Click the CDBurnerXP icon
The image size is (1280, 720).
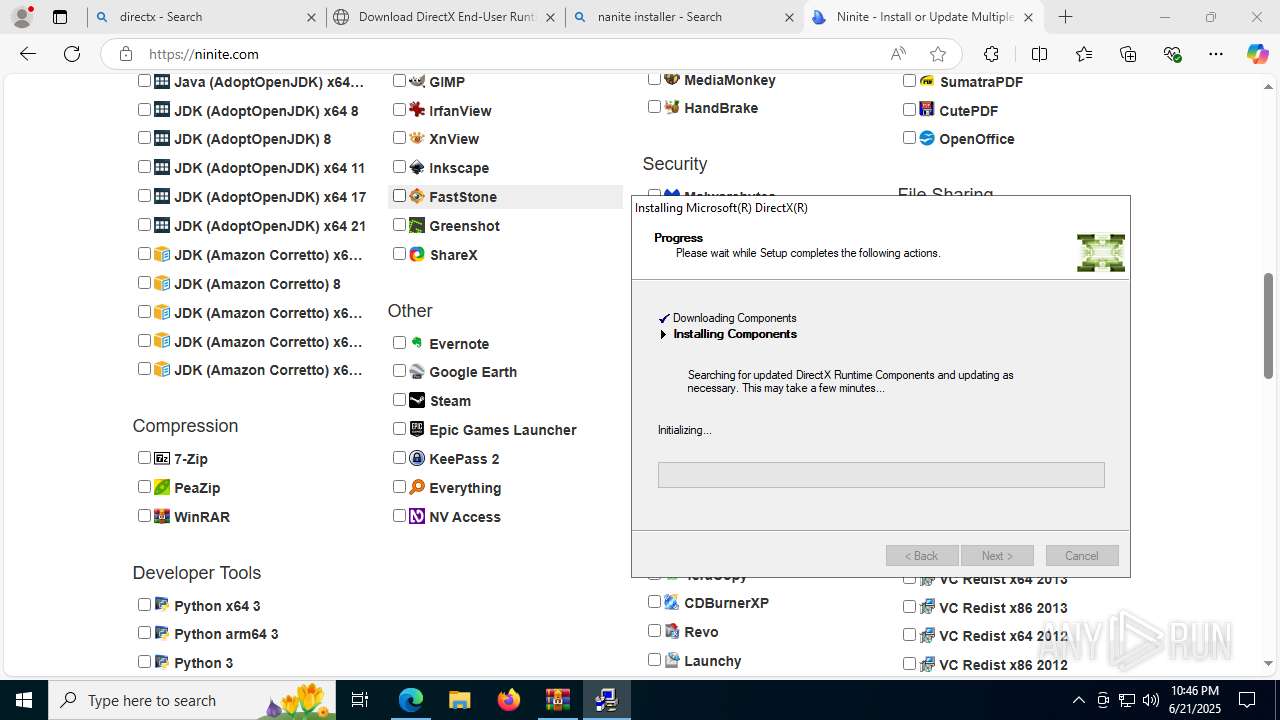point(672,602)
